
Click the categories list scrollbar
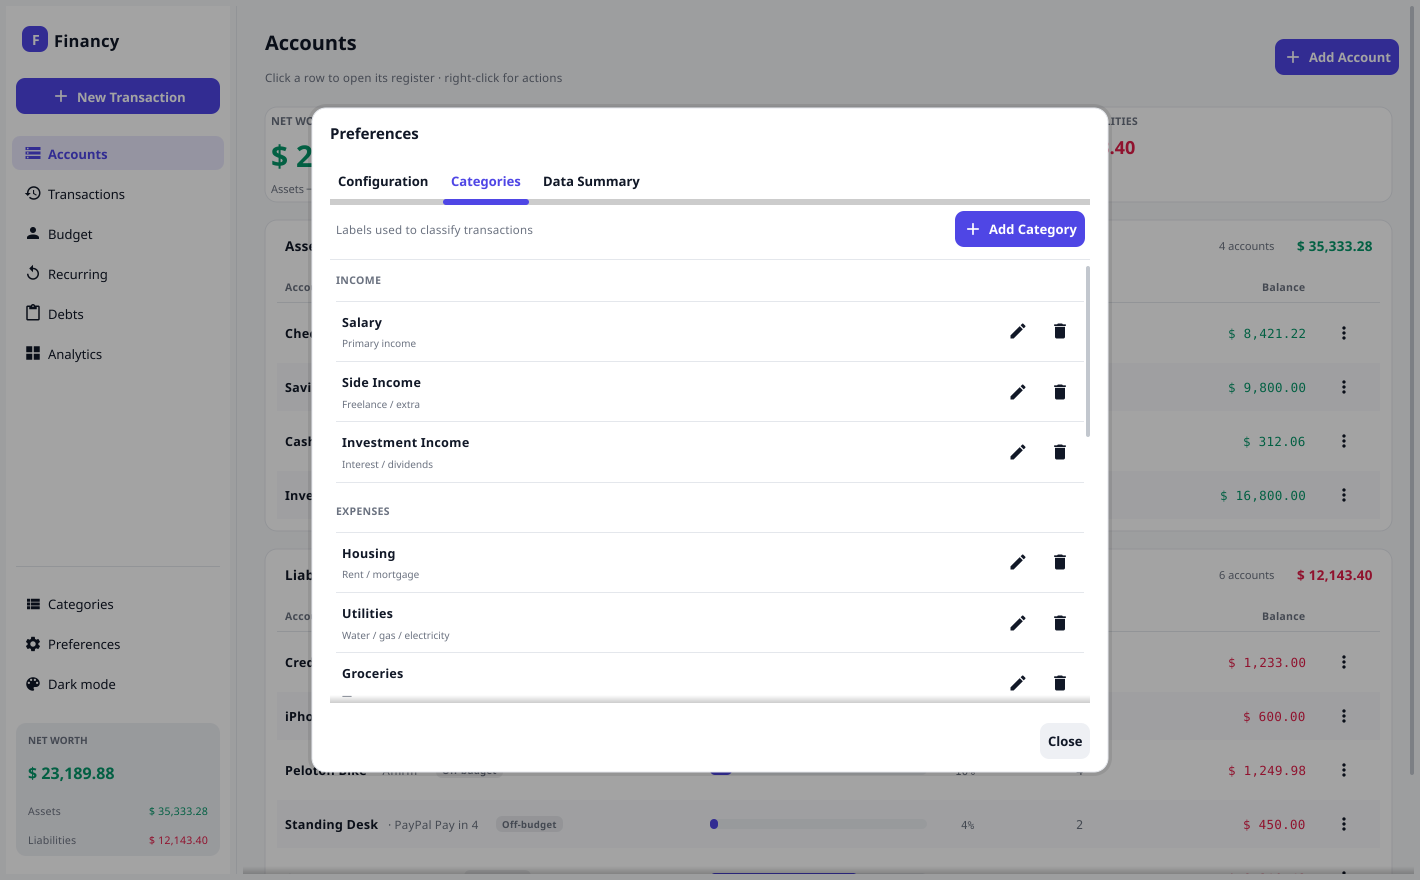tap(1088, 351)
